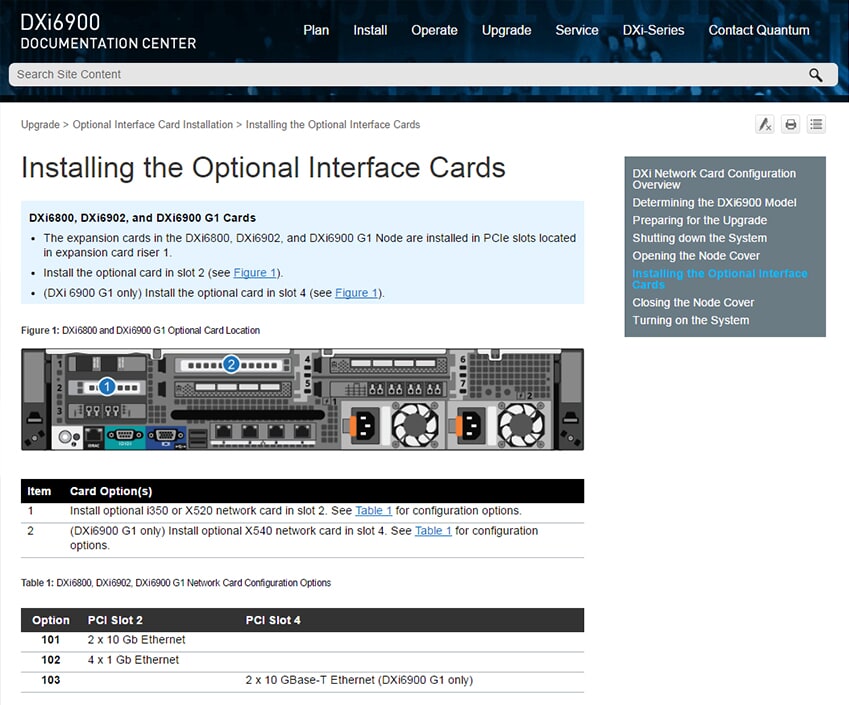Click the search magnifying glass icon
Viewport: 849px width, 705px height.
coord(816,75)
